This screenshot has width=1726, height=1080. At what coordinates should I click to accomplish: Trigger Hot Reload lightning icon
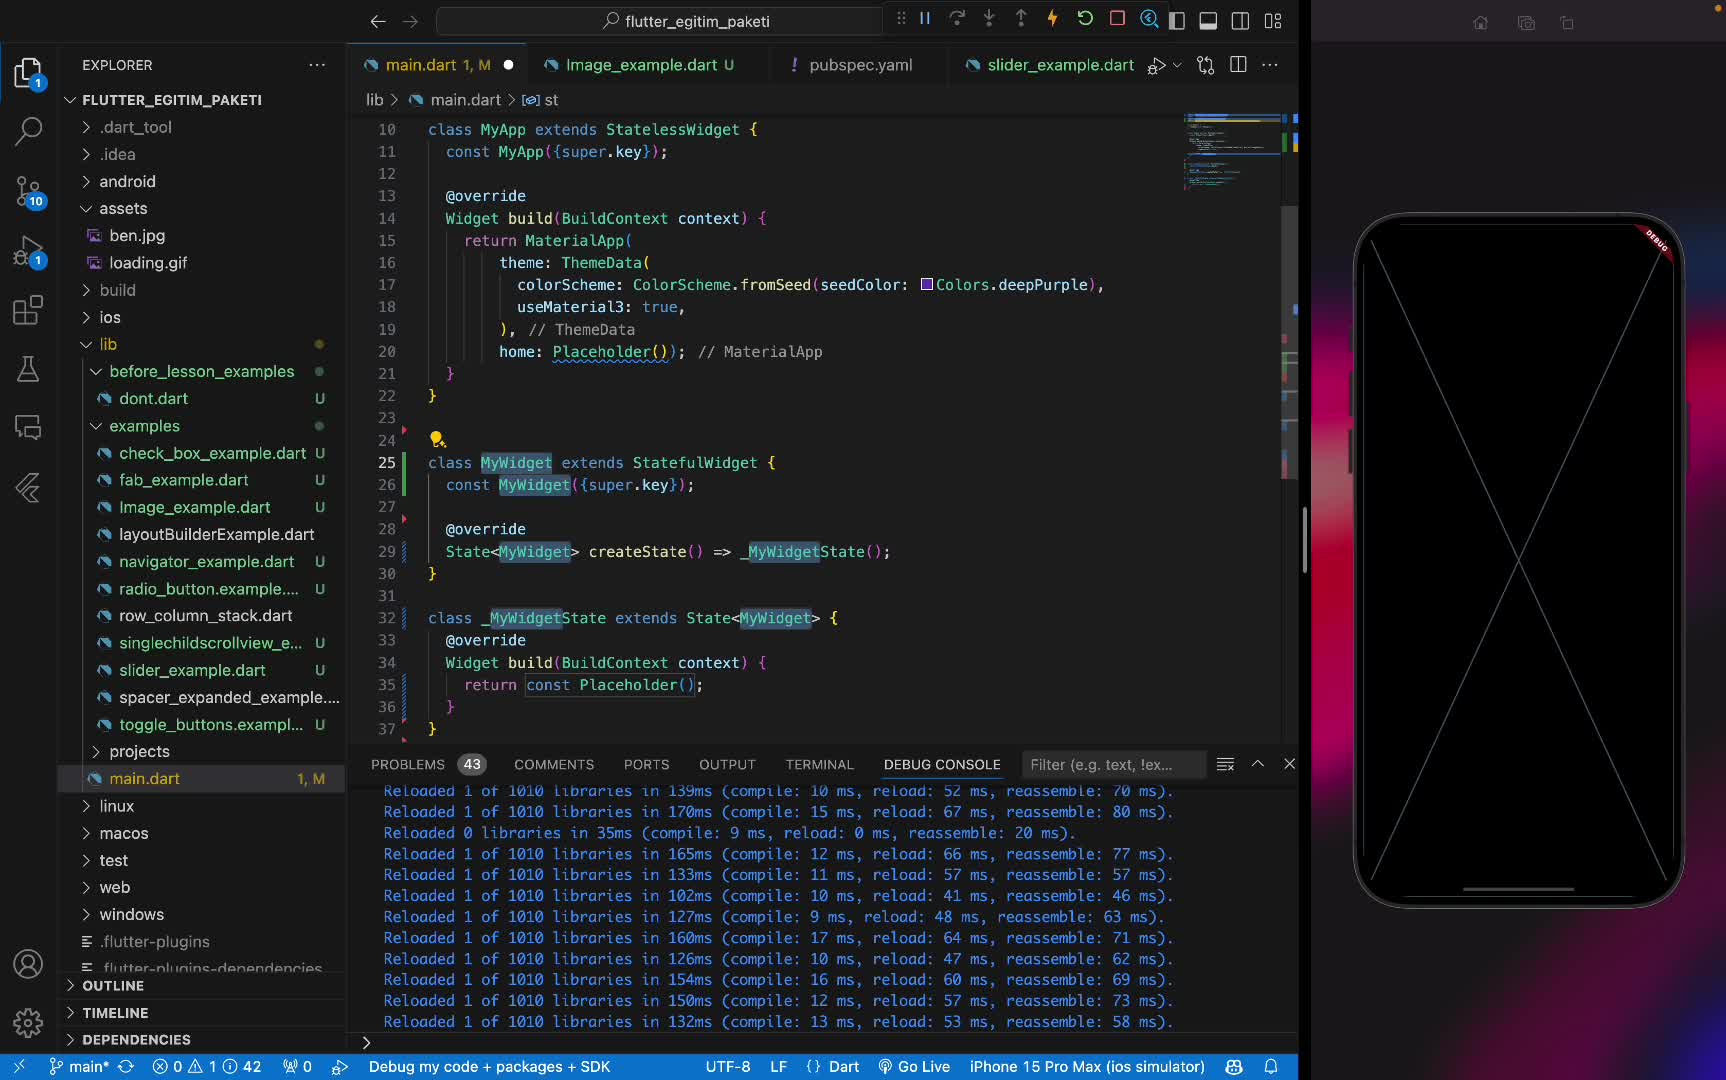click(x=1052, y=19)
